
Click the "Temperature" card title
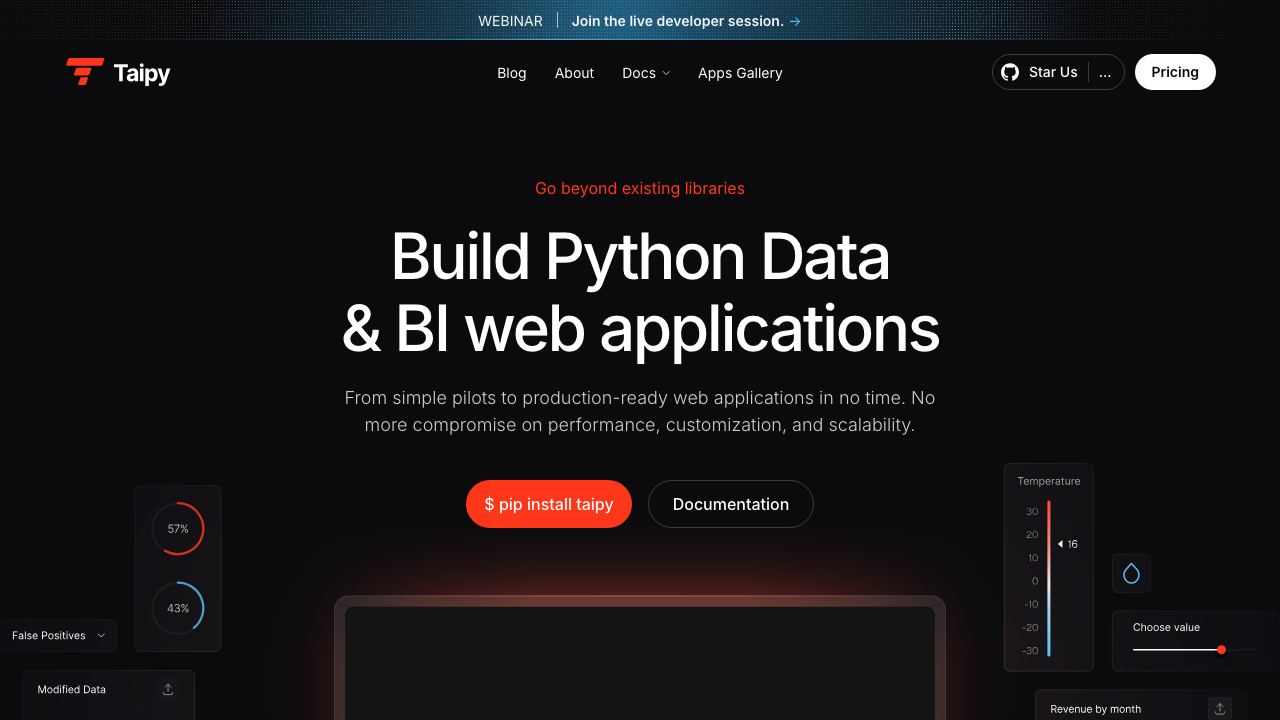point(1049,481)
